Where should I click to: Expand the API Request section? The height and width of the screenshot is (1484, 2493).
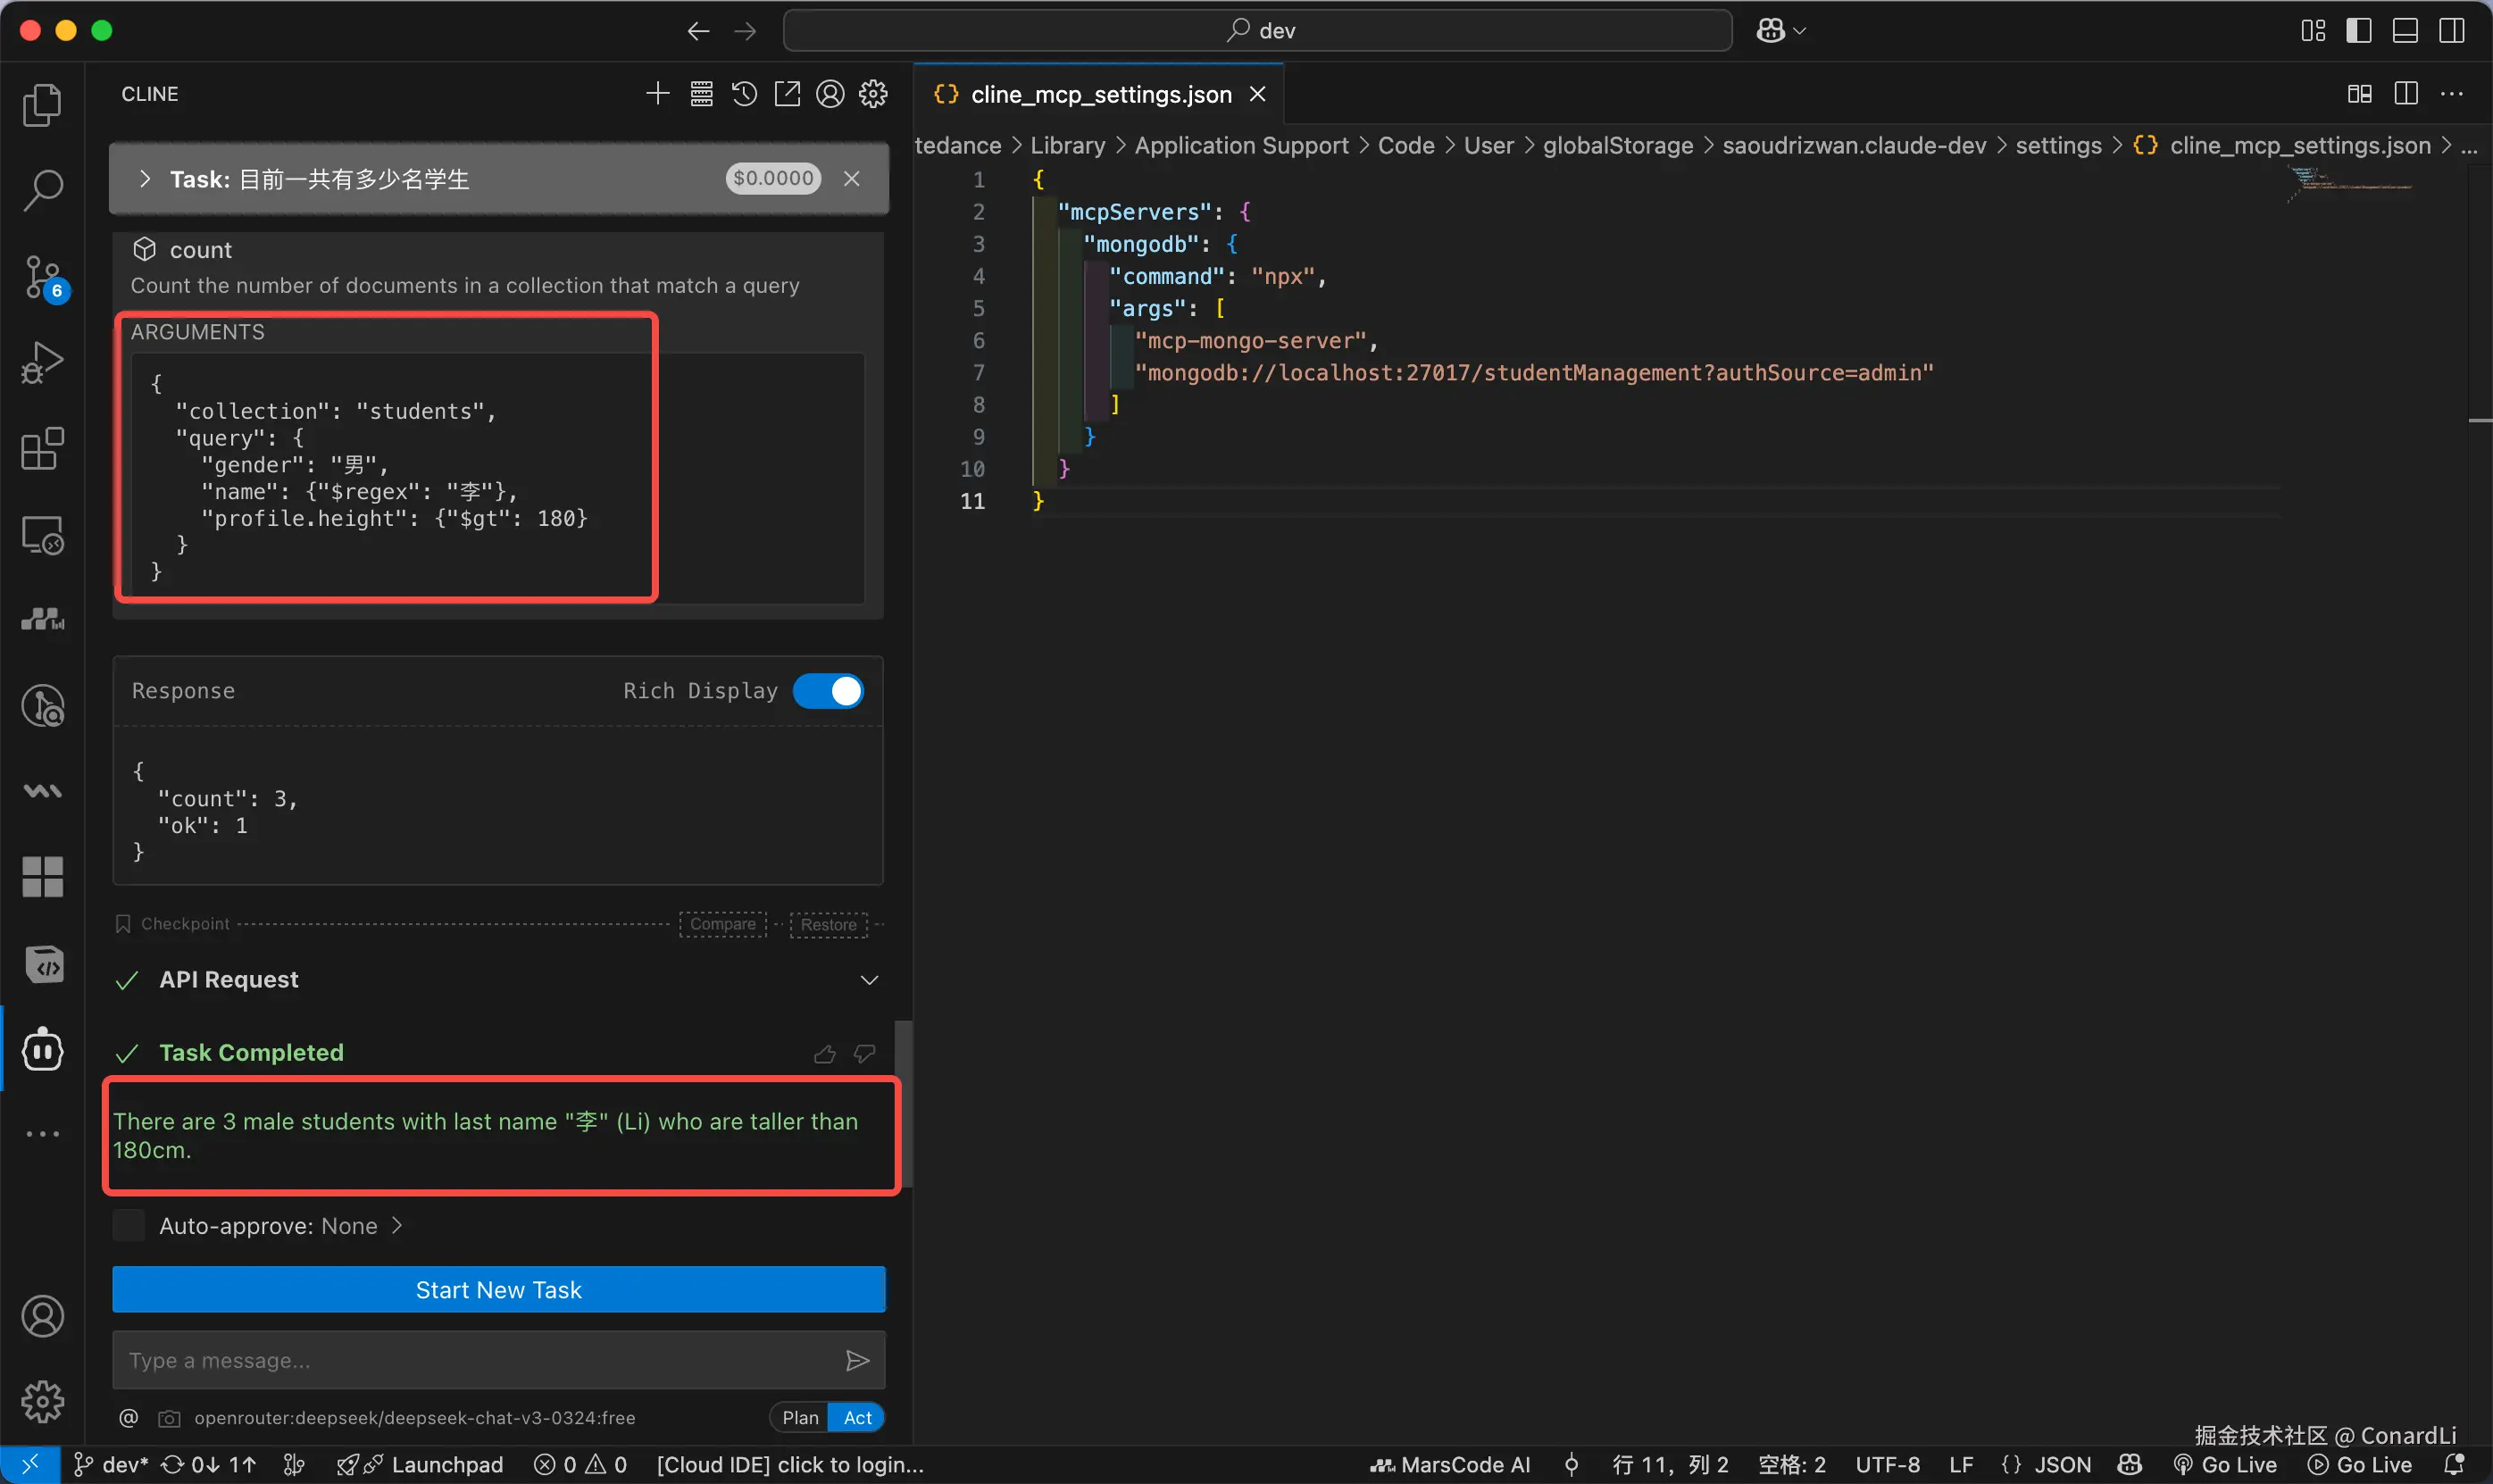click(x=869, y=980)
